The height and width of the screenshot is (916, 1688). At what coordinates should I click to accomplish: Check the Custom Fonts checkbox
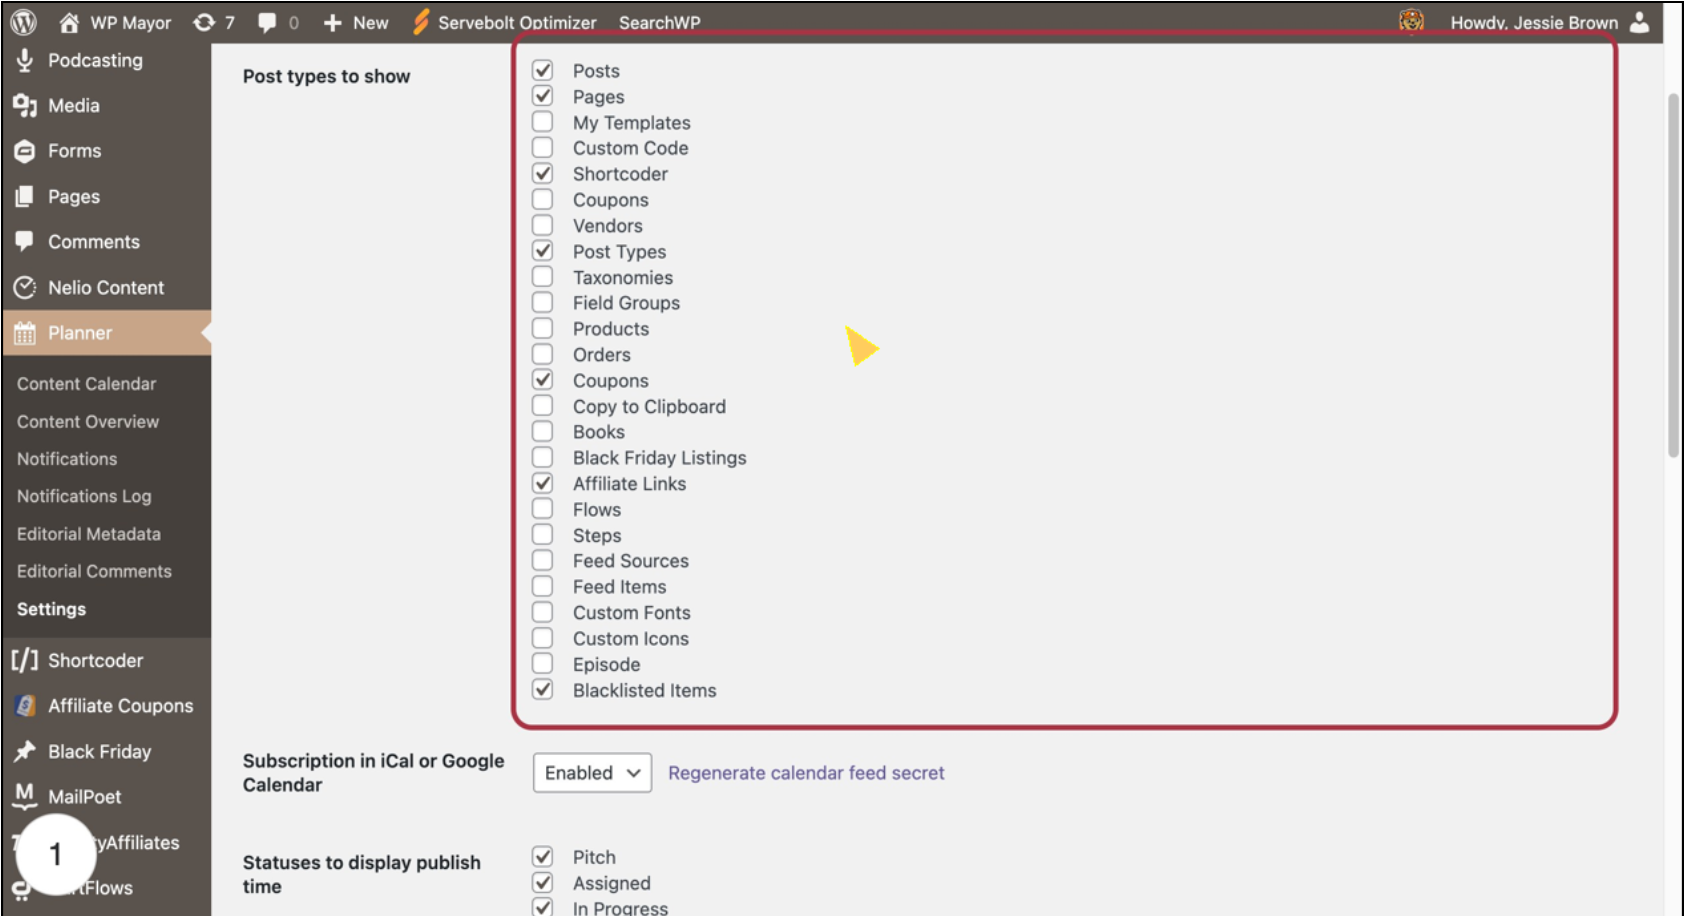[542, 612]
